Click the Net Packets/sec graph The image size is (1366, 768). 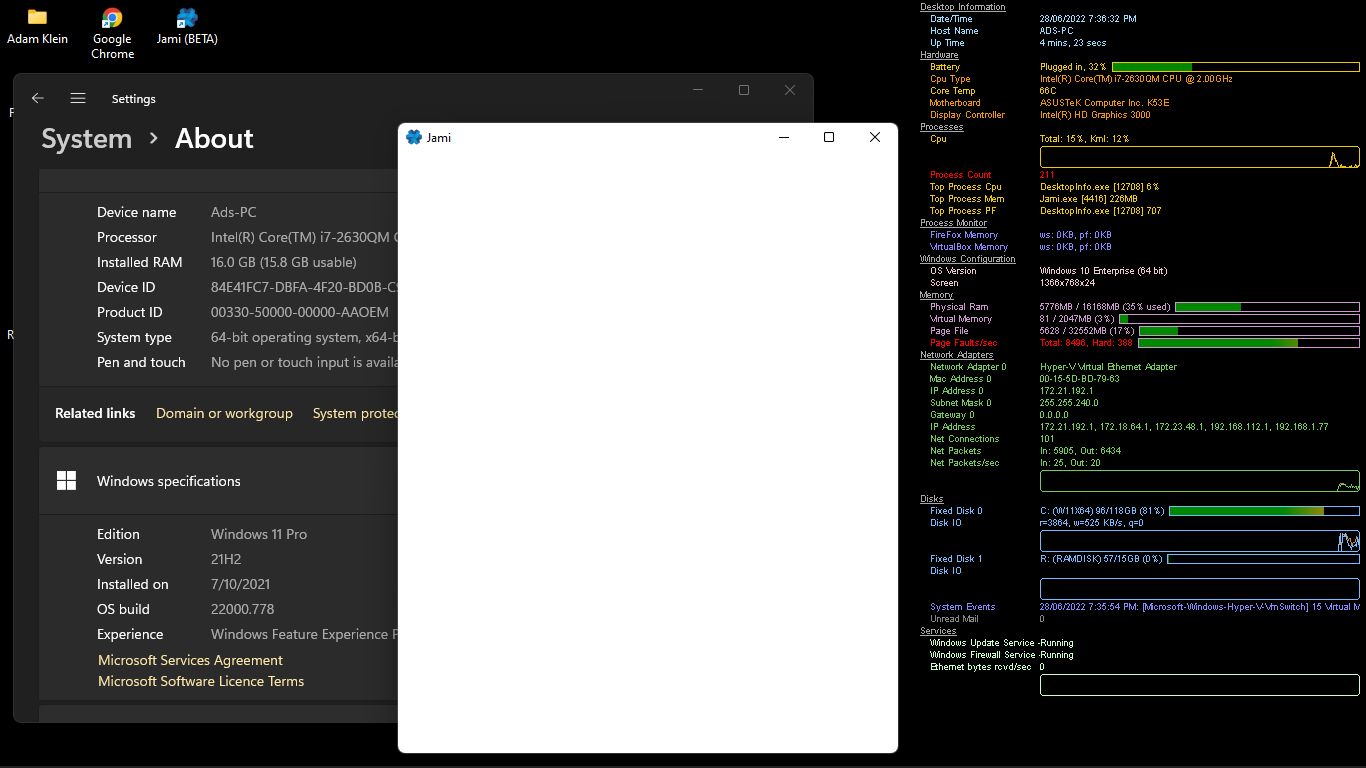coord(1200,481)
